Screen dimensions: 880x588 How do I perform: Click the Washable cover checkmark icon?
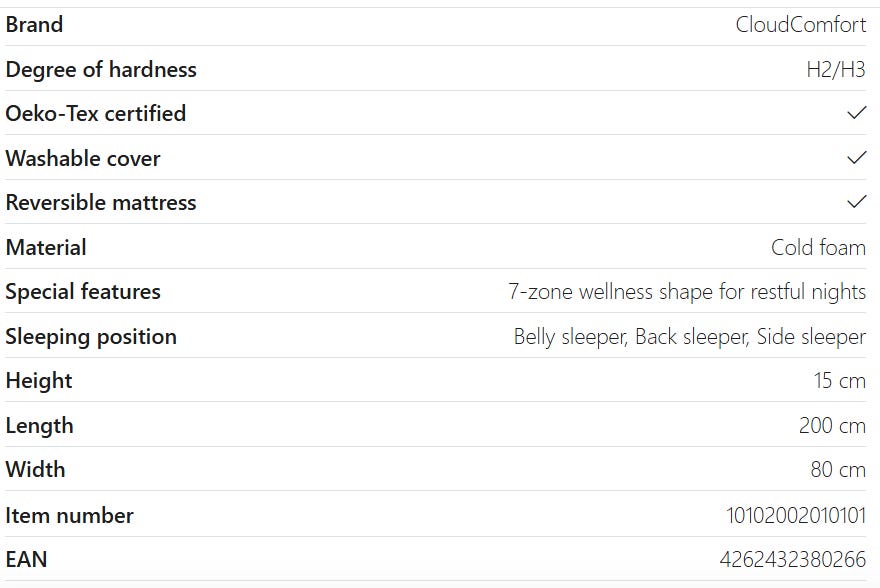(856, 158)
